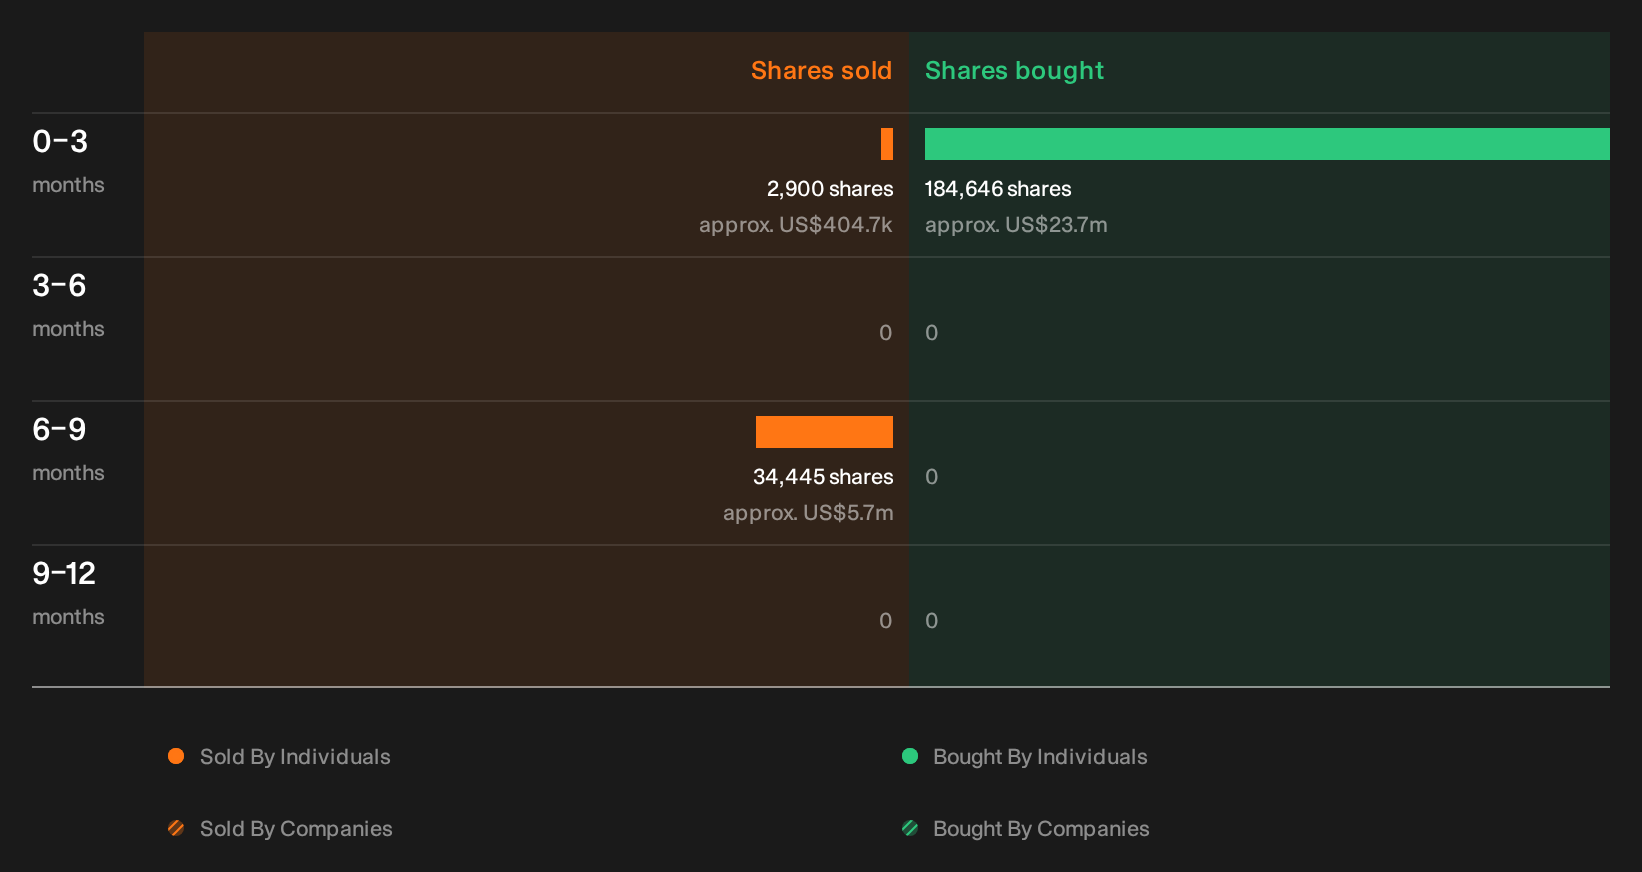
Task: Click the striped orange Sold By Companies icon
Action: click(x=176, y=828)
